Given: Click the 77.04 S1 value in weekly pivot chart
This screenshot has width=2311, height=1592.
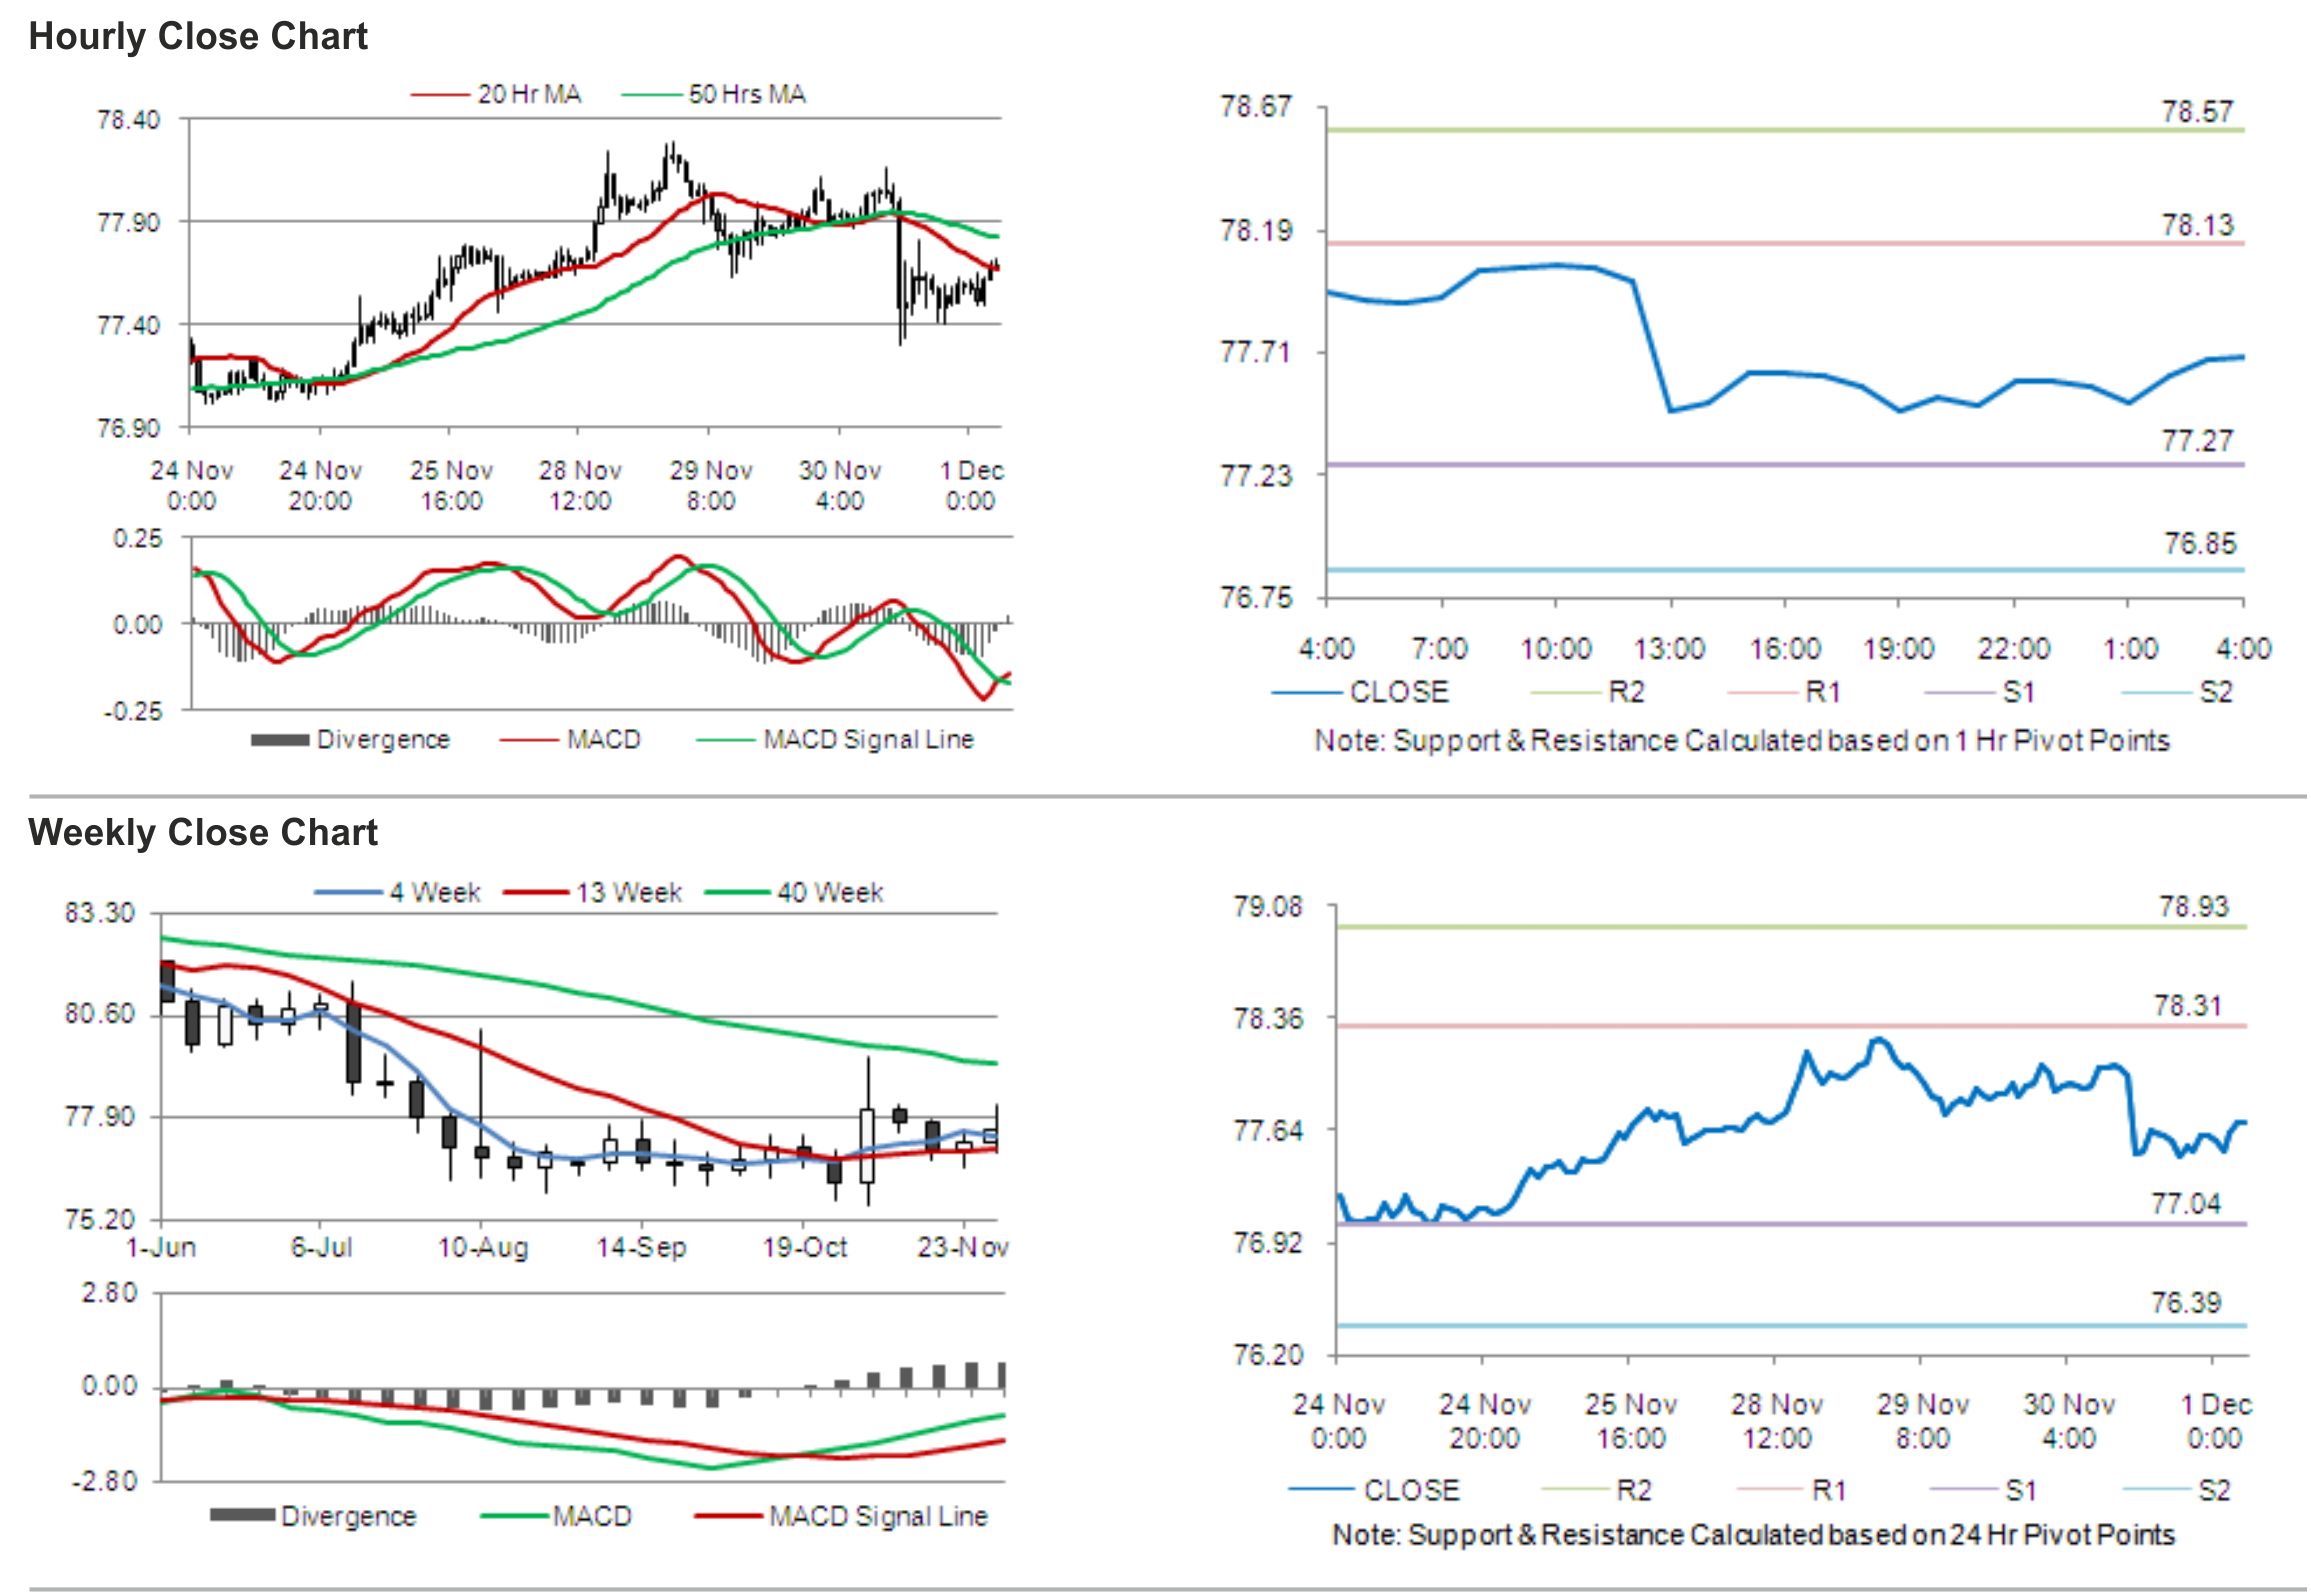Looking at the screenshot, I should point(2186,1203).
